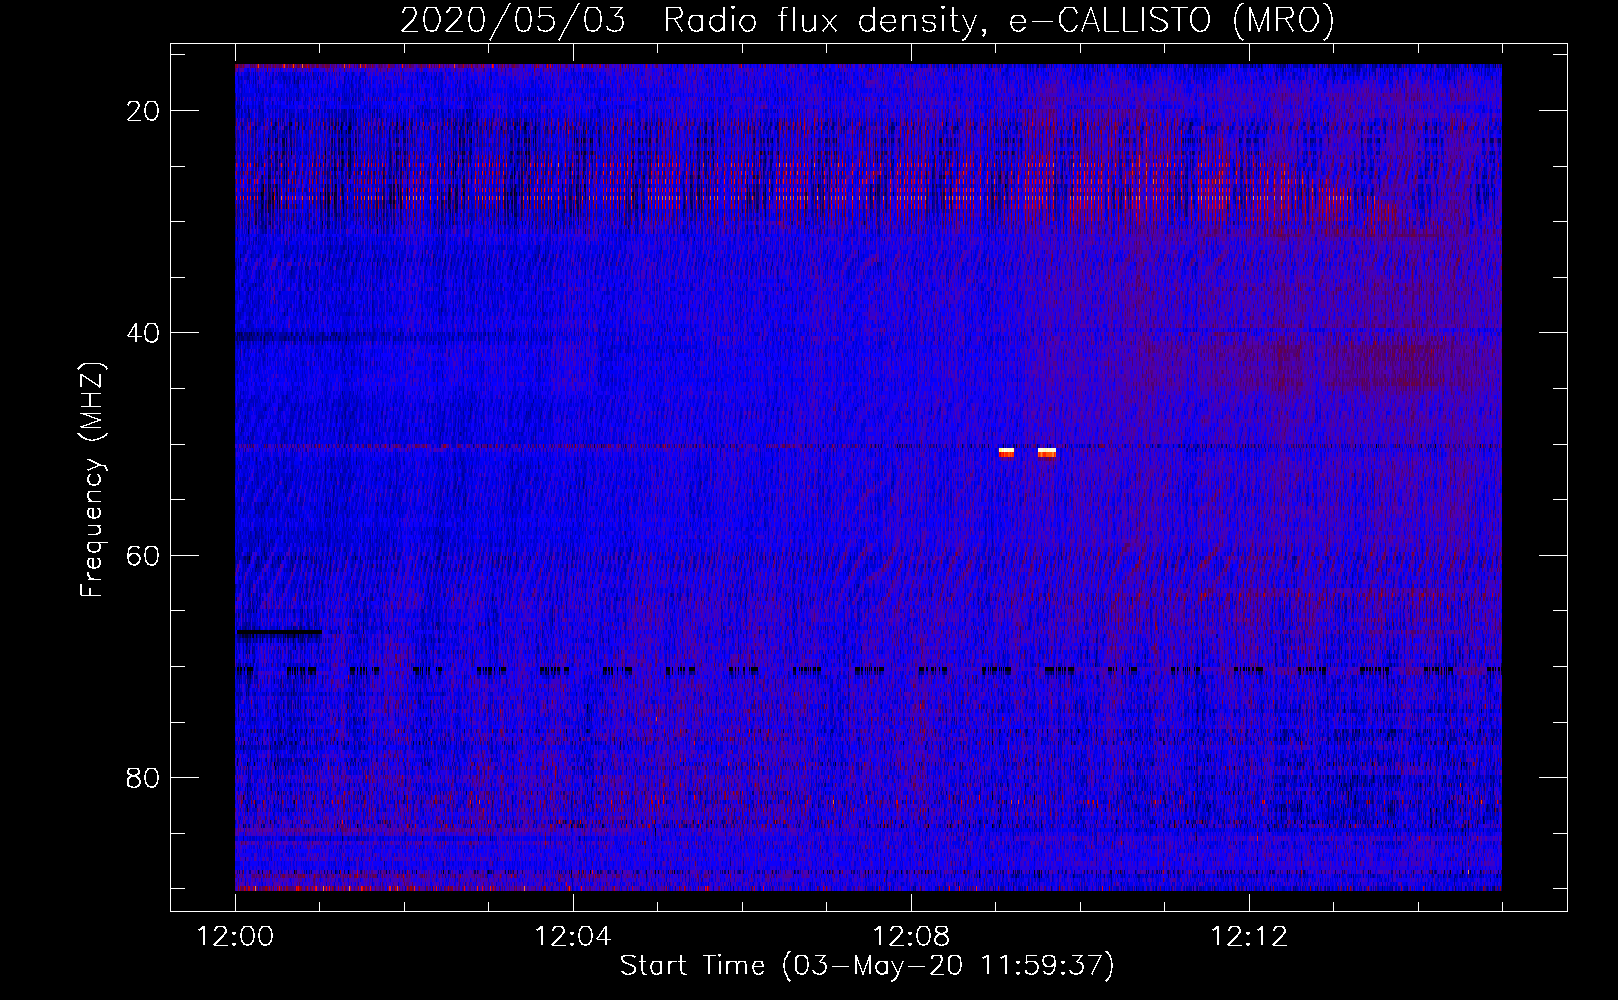Click the 12:08 time tick label

(x=911, y=937)
